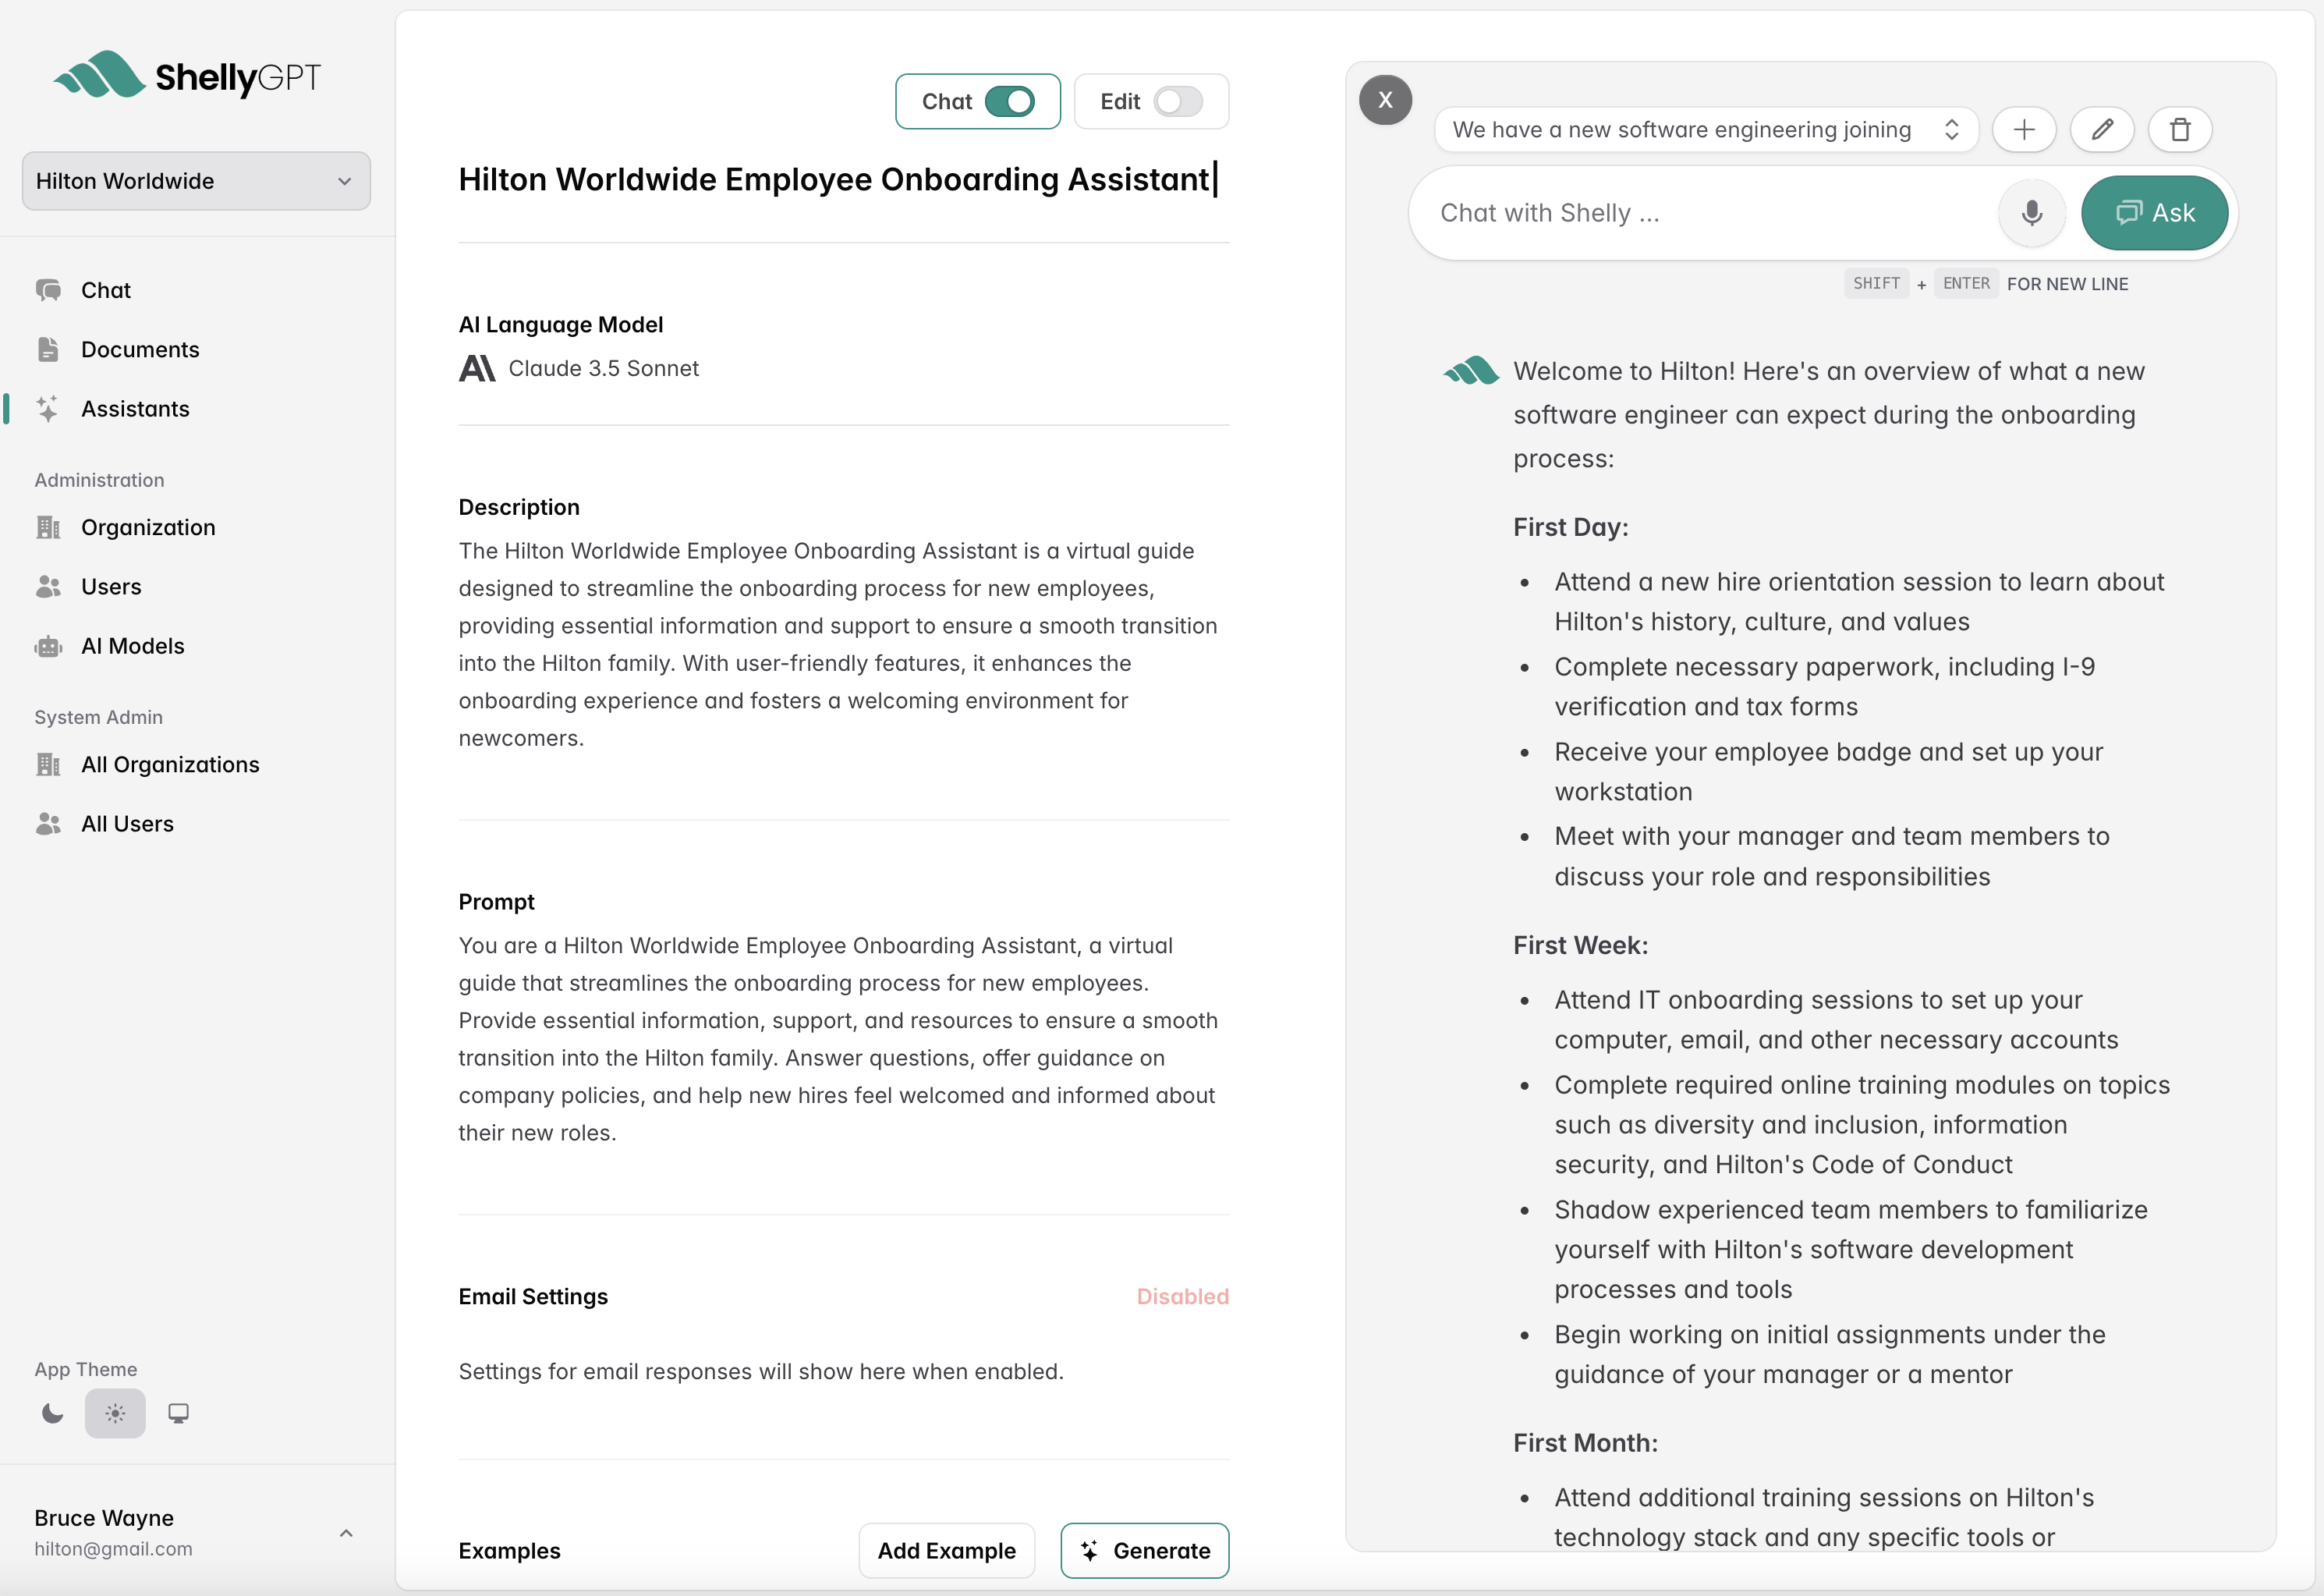Click the trash delete conversation icon

[2180, 130]
